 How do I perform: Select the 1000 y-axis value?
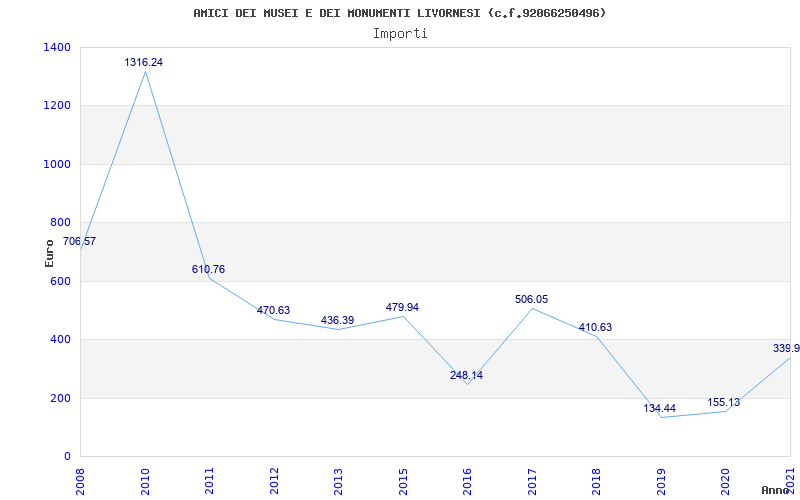click(x=58, y=164)
